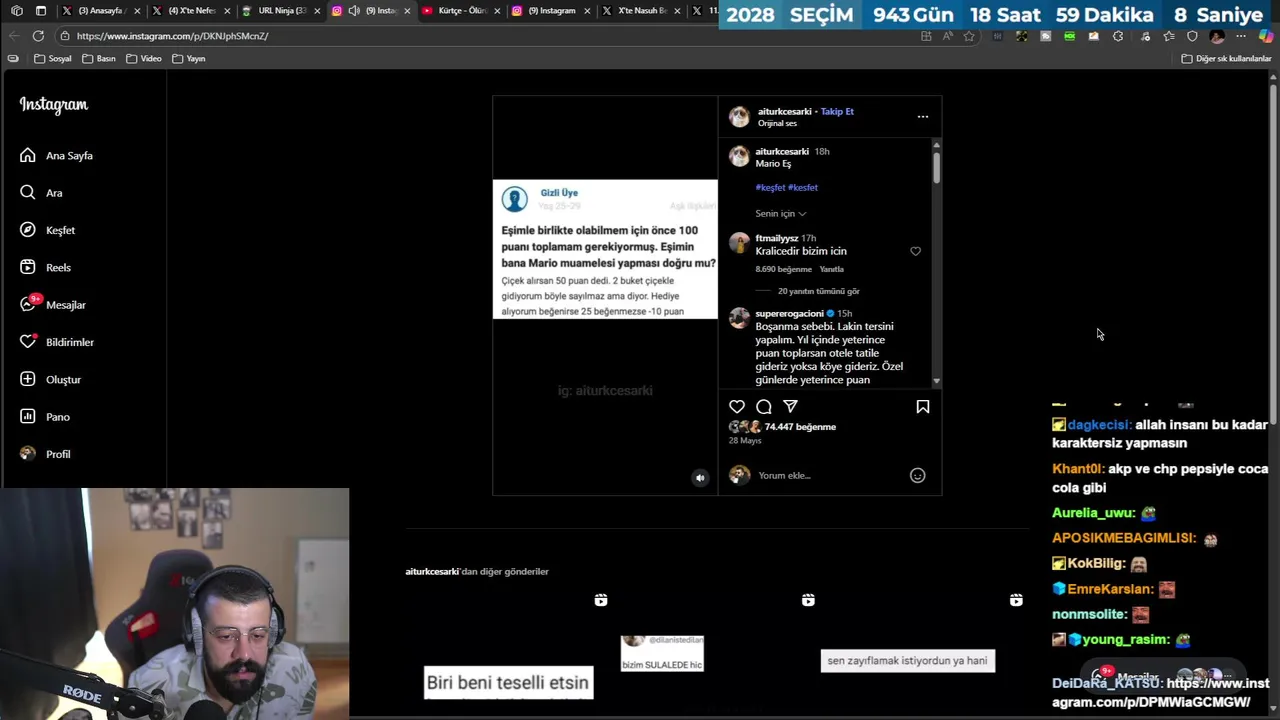The width and height of the screenshot is (1280, 720).
Task: Click the comment bubble icon
Action: [x=764, y=406]
